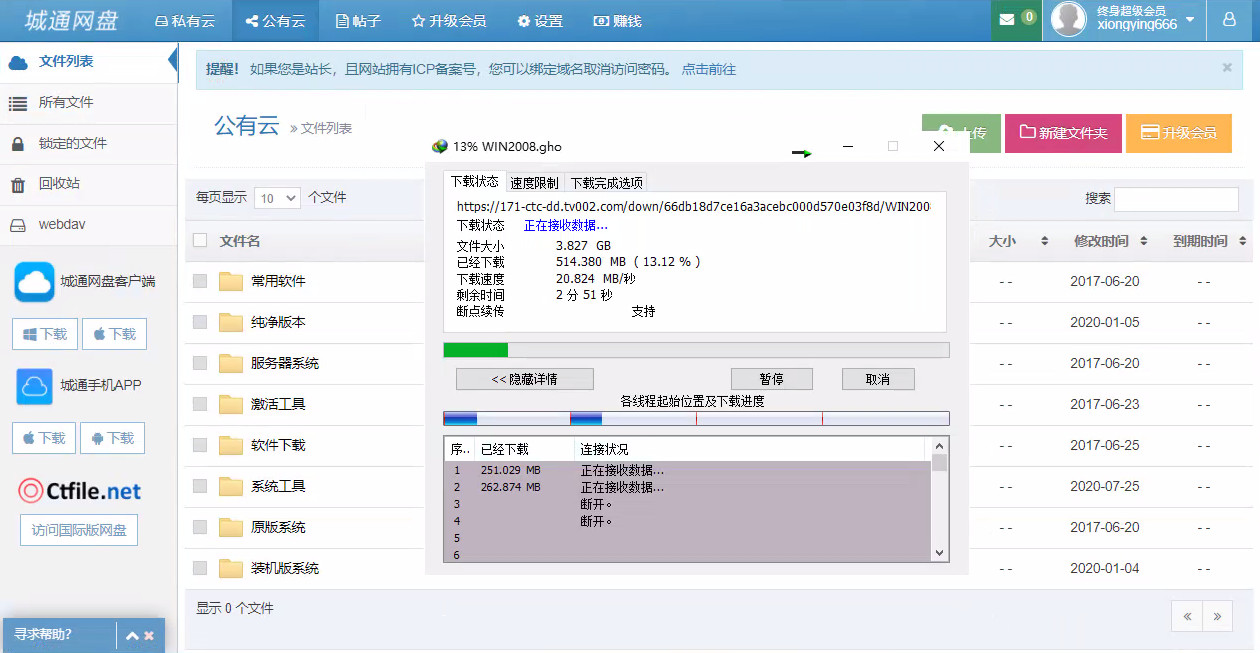Click the user profile icon in the header
Screen dimensions: 1260x653
1229,20
